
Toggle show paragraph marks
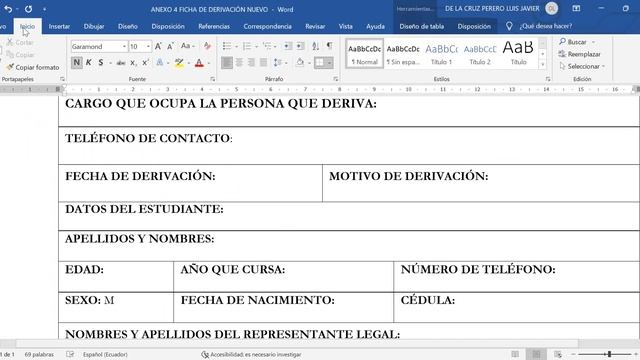(329, 46)
